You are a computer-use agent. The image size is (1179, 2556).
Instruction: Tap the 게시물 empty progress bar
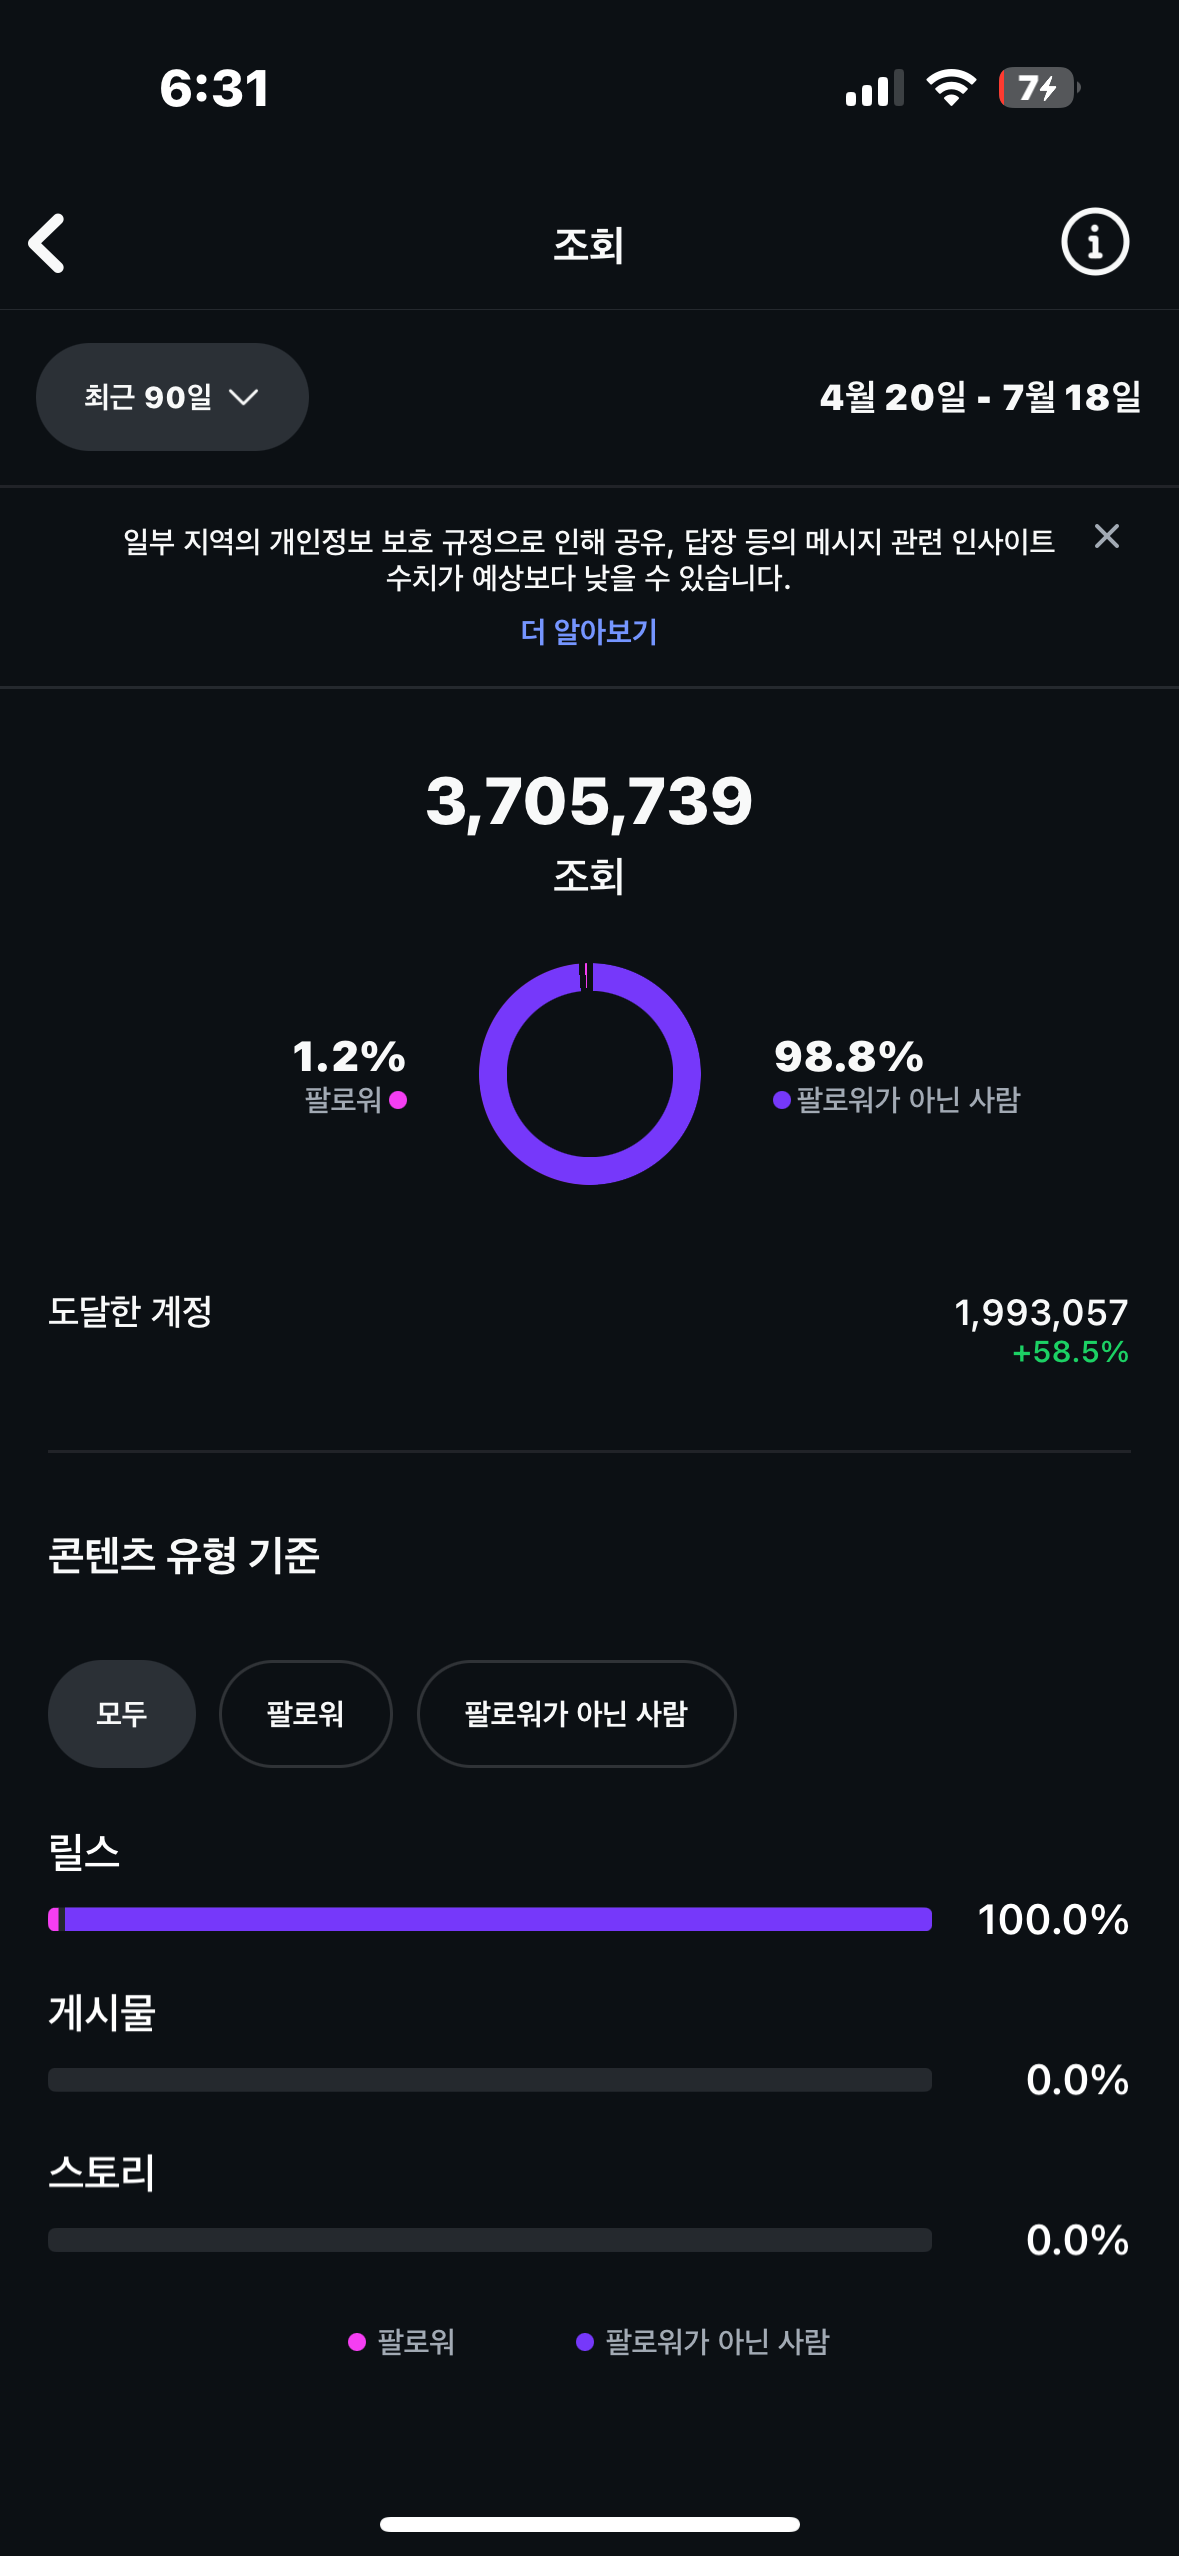pyautogui.click(x=490, y=2080)
